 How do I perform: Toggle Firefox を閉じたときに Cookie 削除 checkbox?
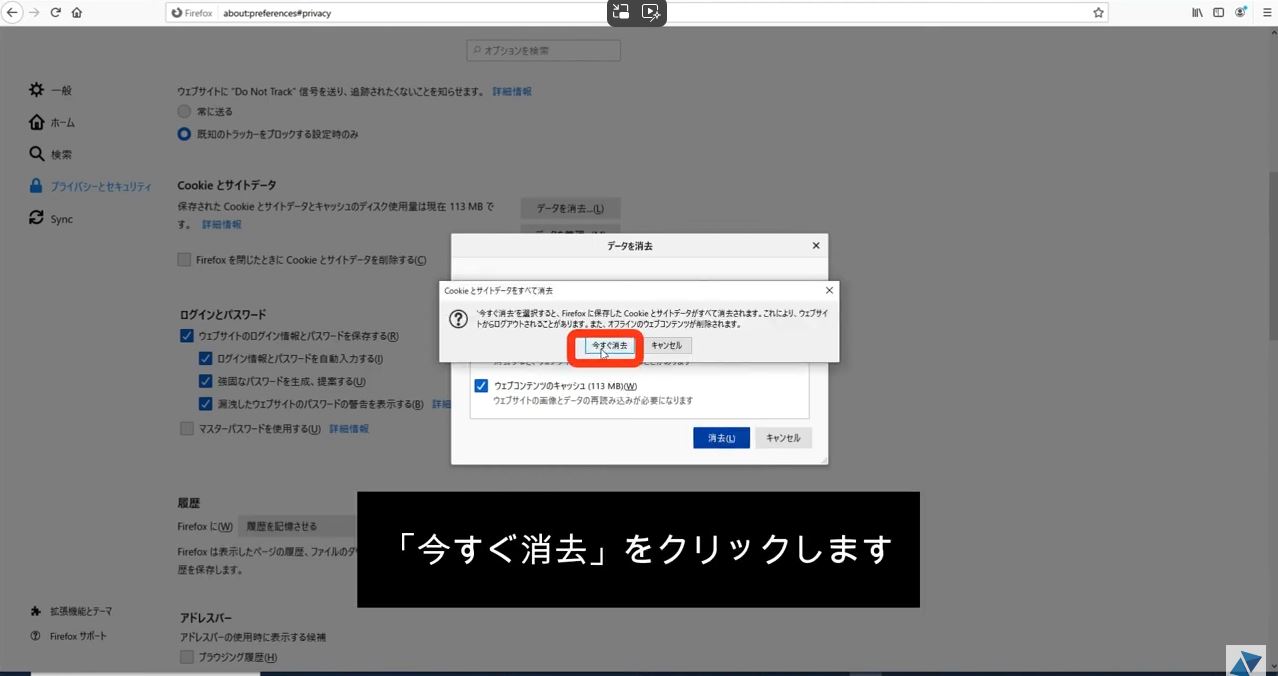point(184,260)
